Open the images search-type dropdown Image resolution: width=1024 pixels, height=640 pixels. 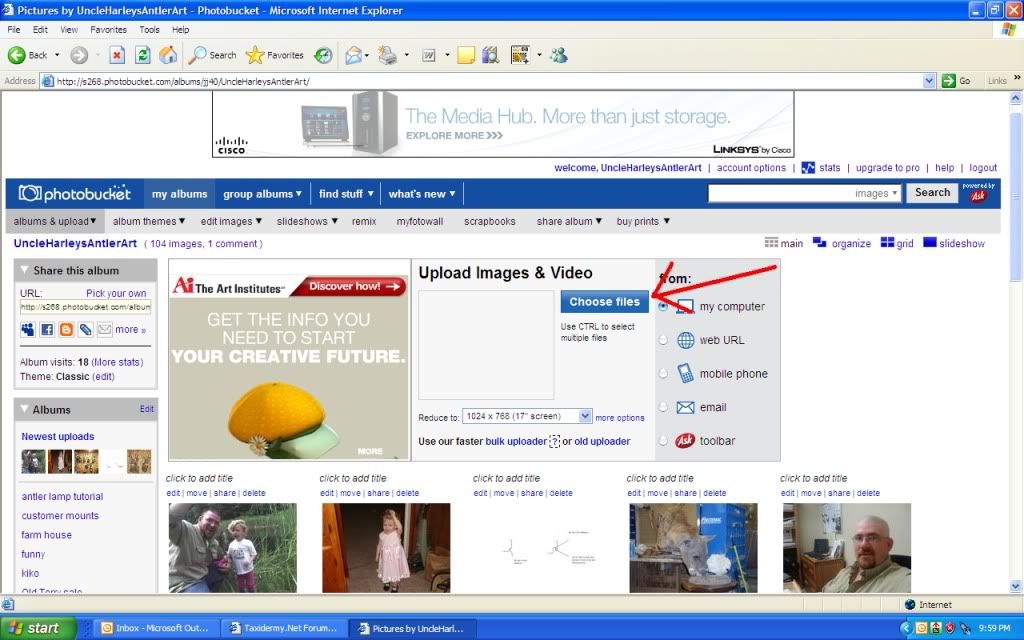coord(876,193)
